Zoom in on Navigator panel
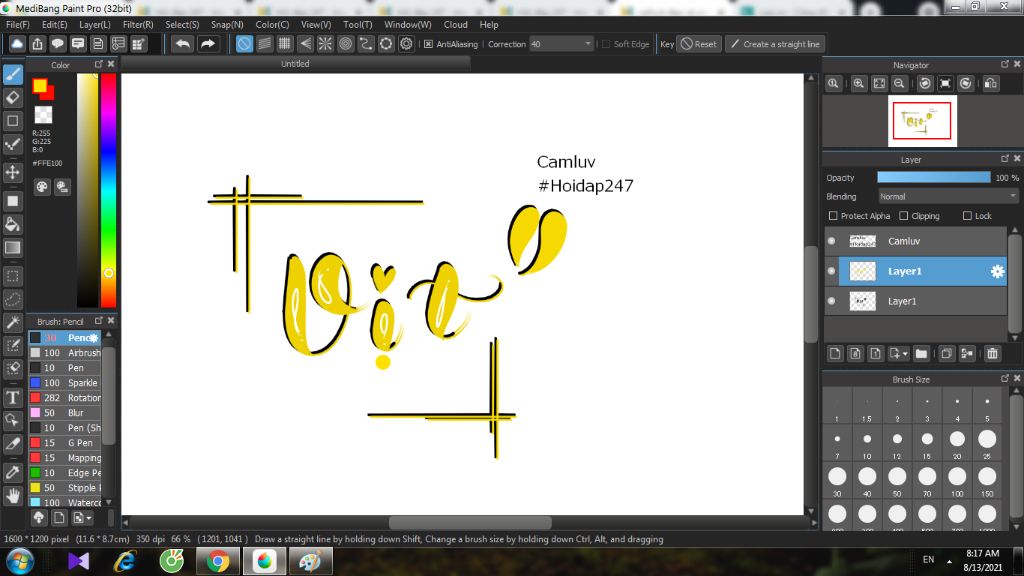The height and width of the screenshot is (576, 1024). [x=859, y=84]
